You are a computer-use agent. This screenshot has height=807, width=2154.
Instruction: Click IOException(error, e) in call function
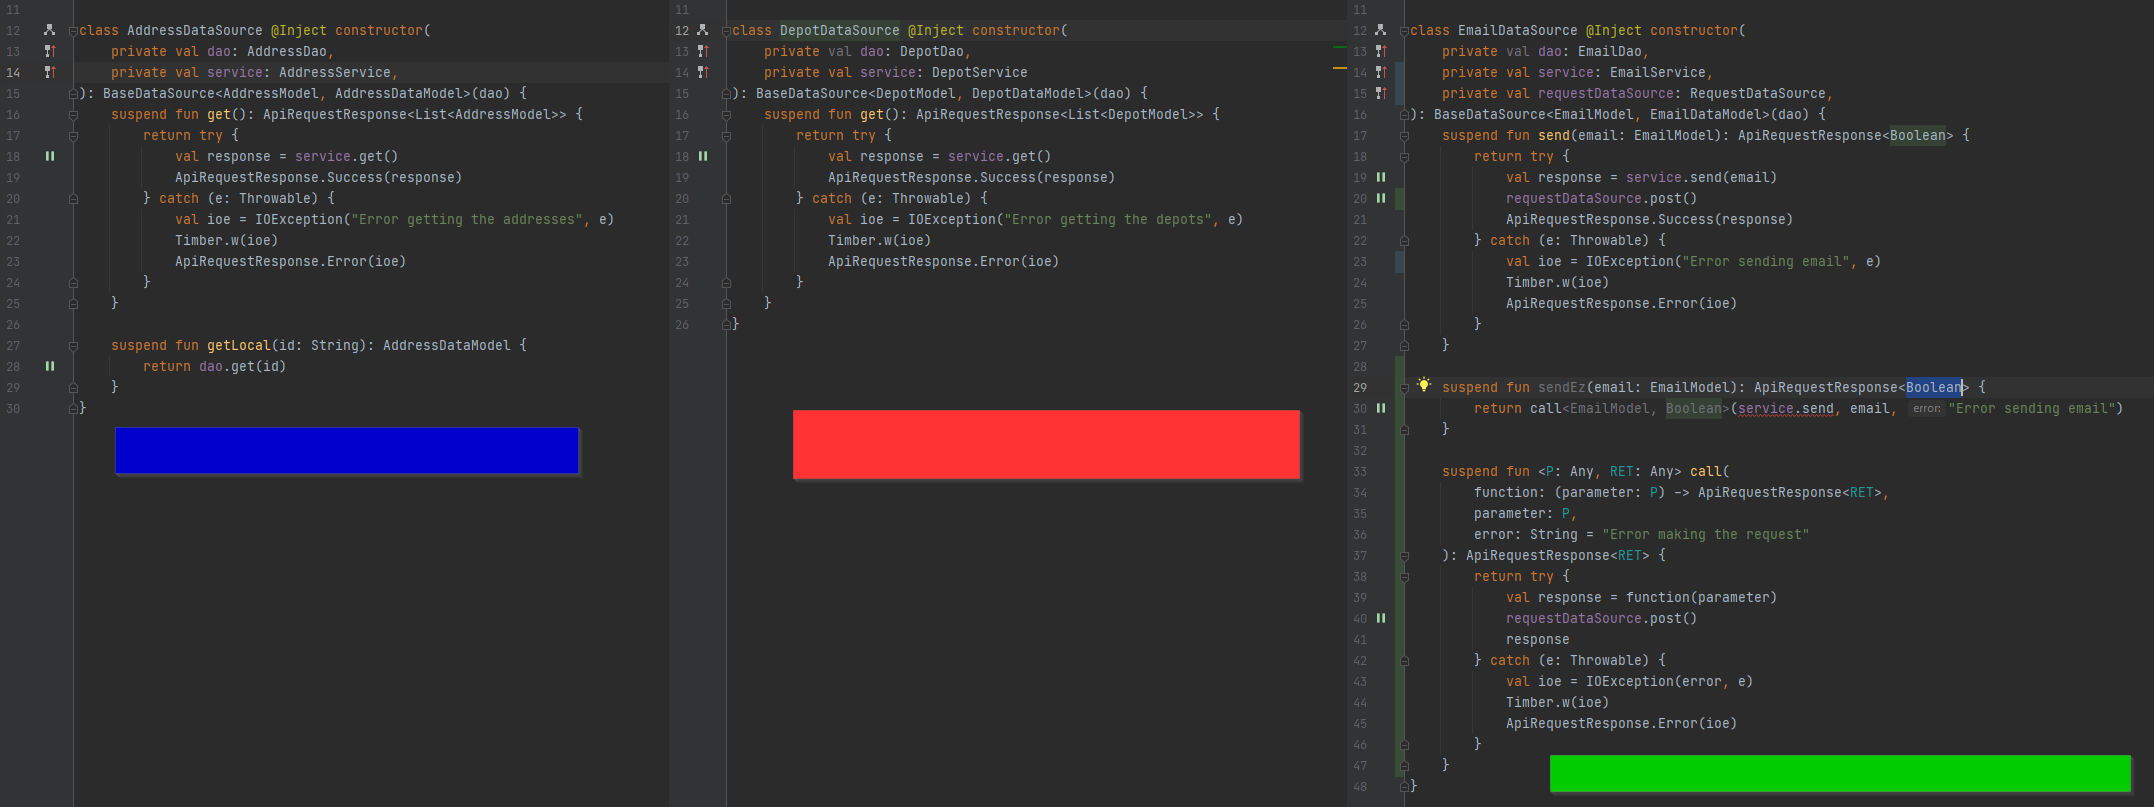[1670, 681]
